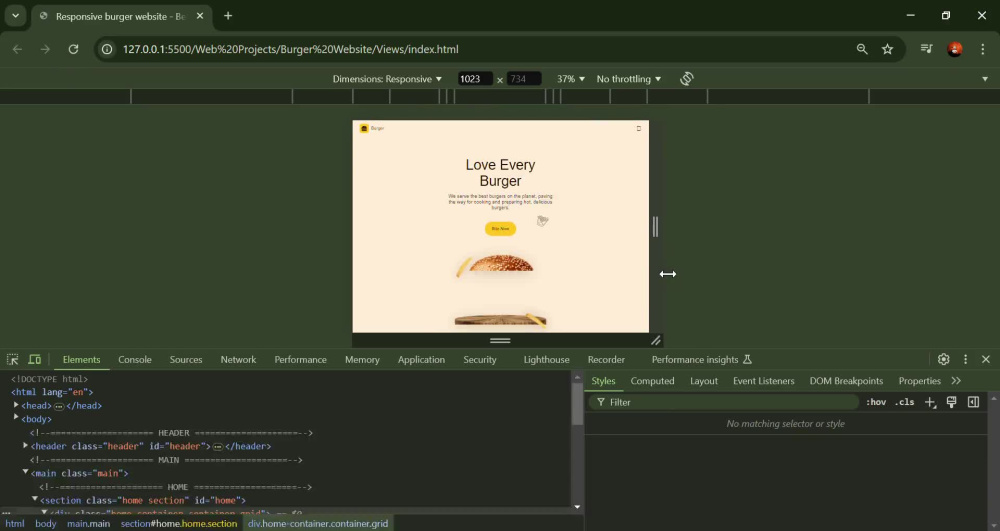
Task: Open a new browser tab
Action: pos(228,16)
